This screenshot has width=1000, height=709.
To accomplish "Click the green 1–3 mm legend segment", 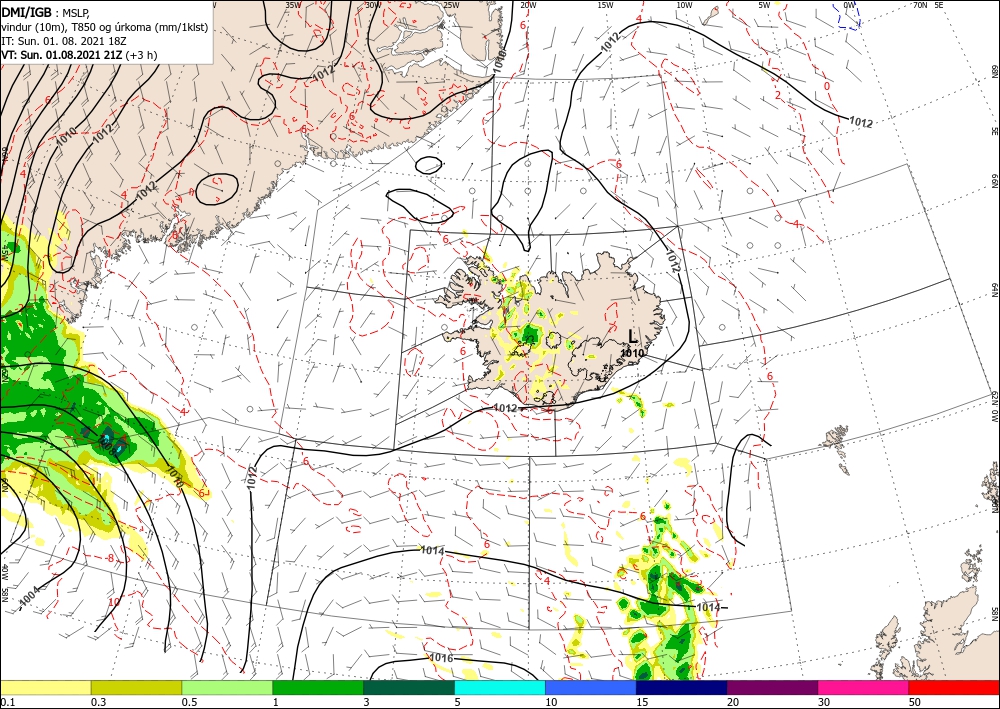I will 318,688.
